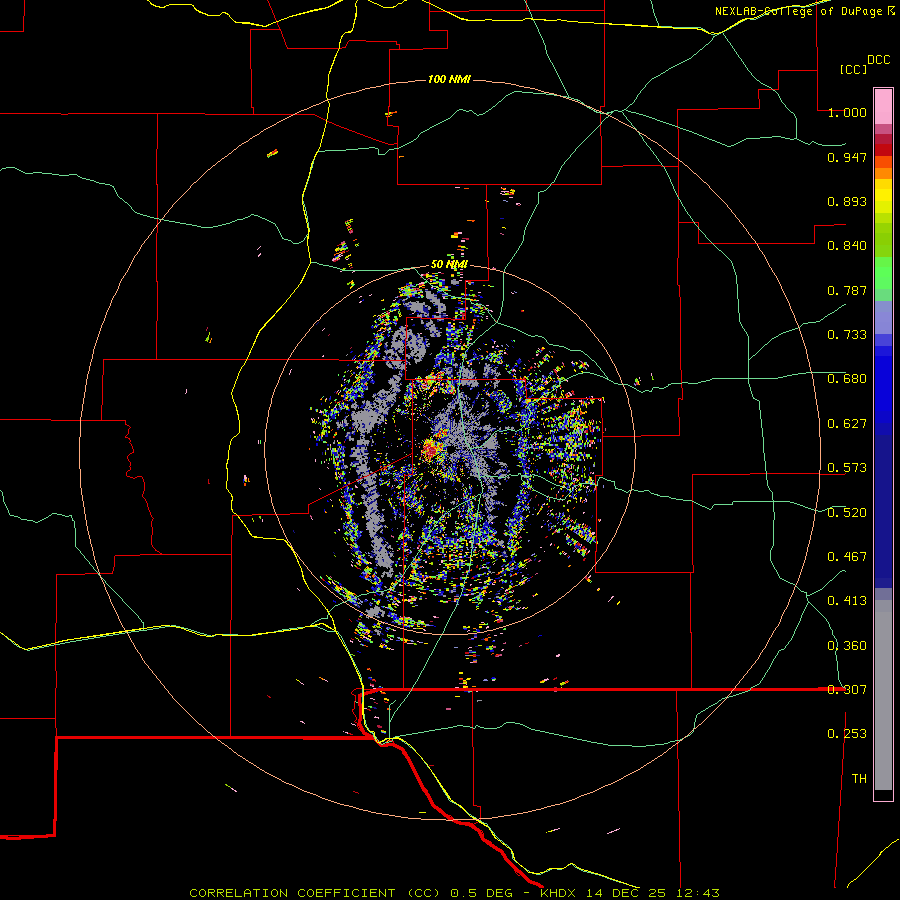
Task: Pick the pink segment at the color bar top
Action: (883, 107)
